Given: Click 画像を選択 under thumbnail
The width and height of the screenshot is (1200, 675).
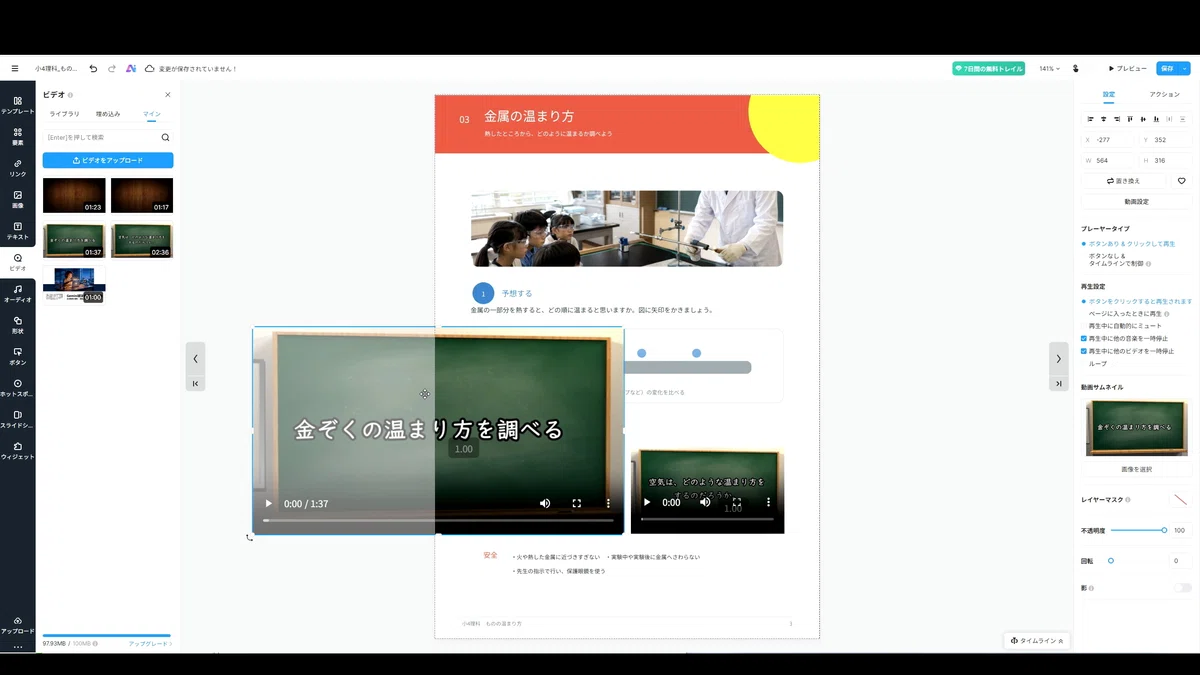Looking at the screenshot, I should tap(1137, 469).
